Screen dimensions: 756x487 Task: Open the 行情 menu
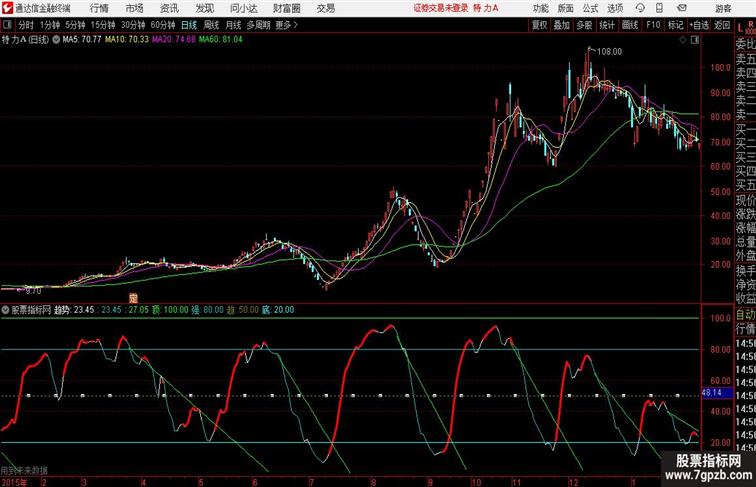point(99,8)
